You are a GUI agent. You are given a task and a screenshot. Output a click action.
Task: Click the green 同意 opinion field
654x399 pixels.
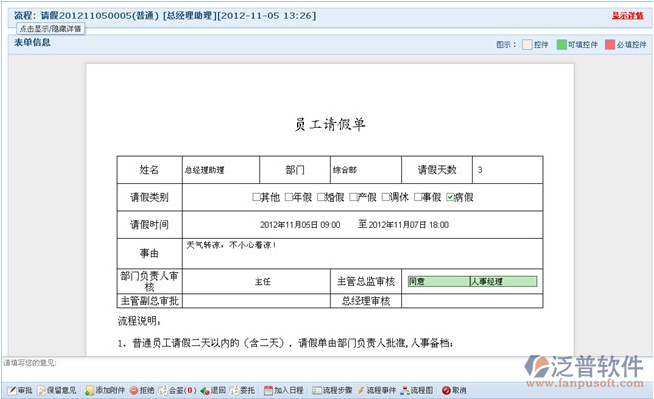(439, 281)
